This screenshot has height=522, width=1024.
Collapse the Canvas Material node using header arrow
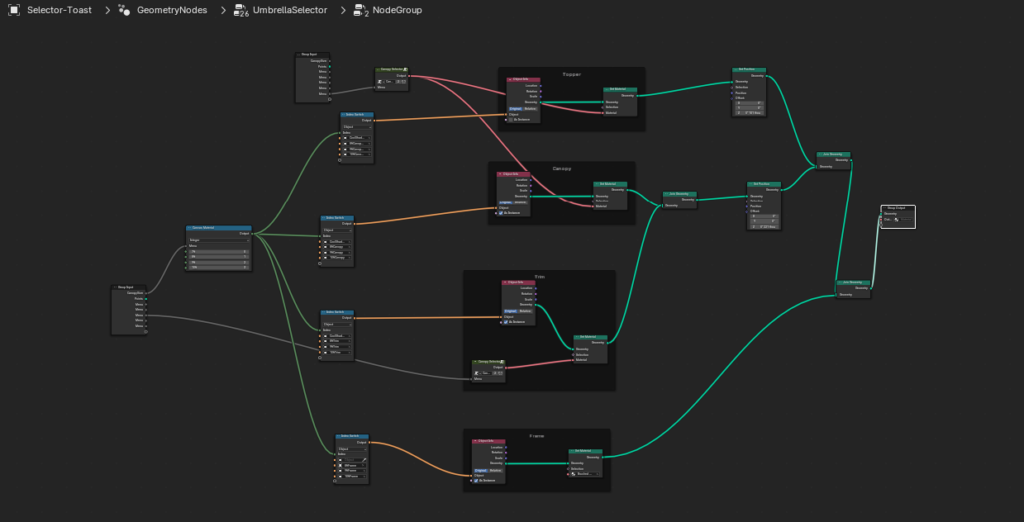pyautogui.click(x=189, y=228)
